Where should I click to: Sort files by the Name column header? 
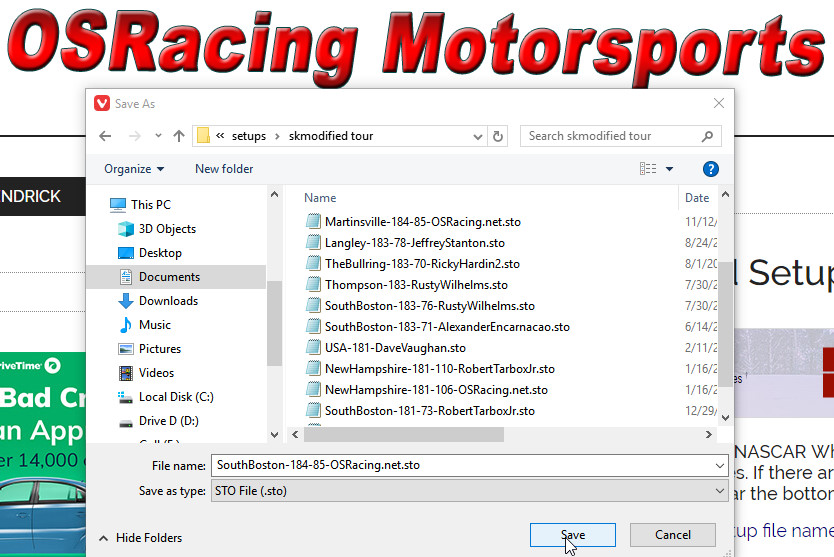pyautogui.click(x=320, y=198)
